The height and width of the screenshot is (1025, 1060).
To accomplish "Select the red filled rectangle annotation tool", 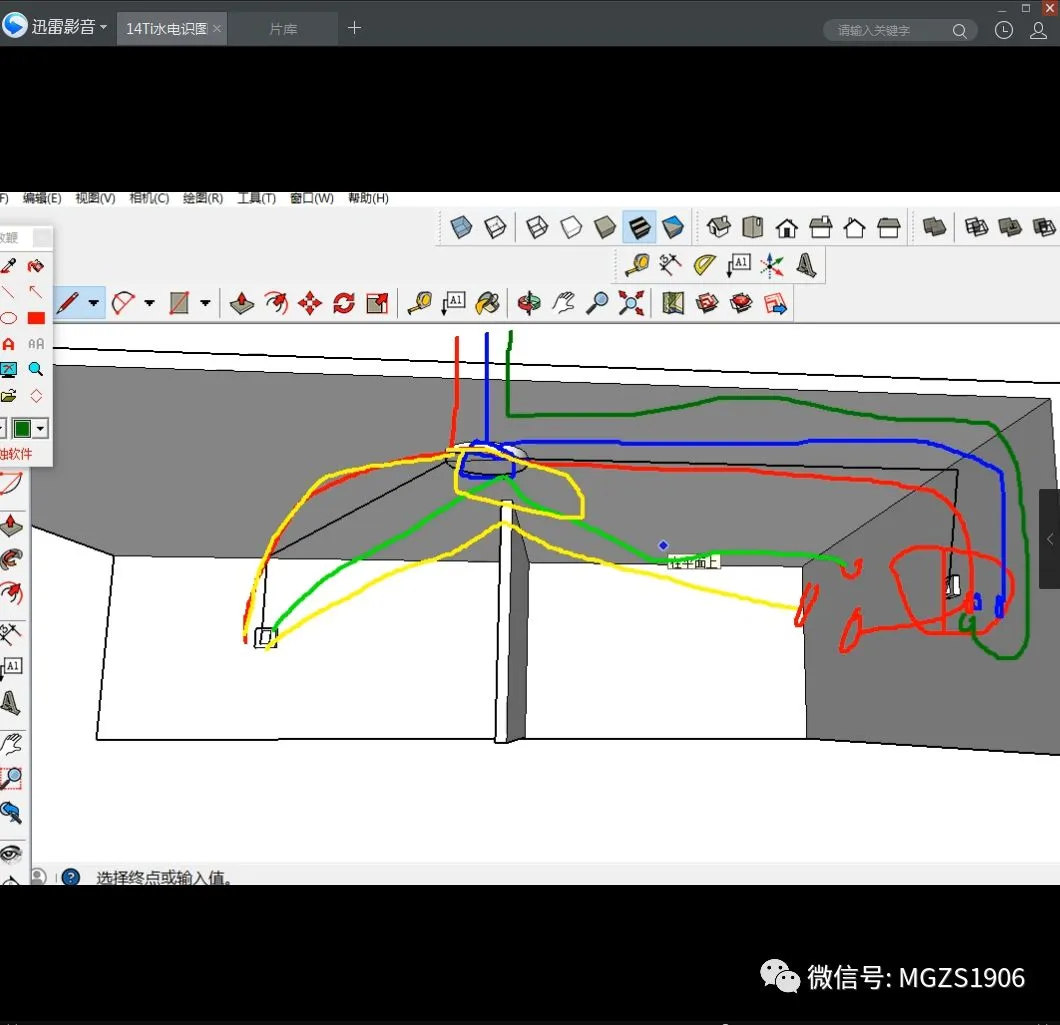I will (x=36, y=318).
